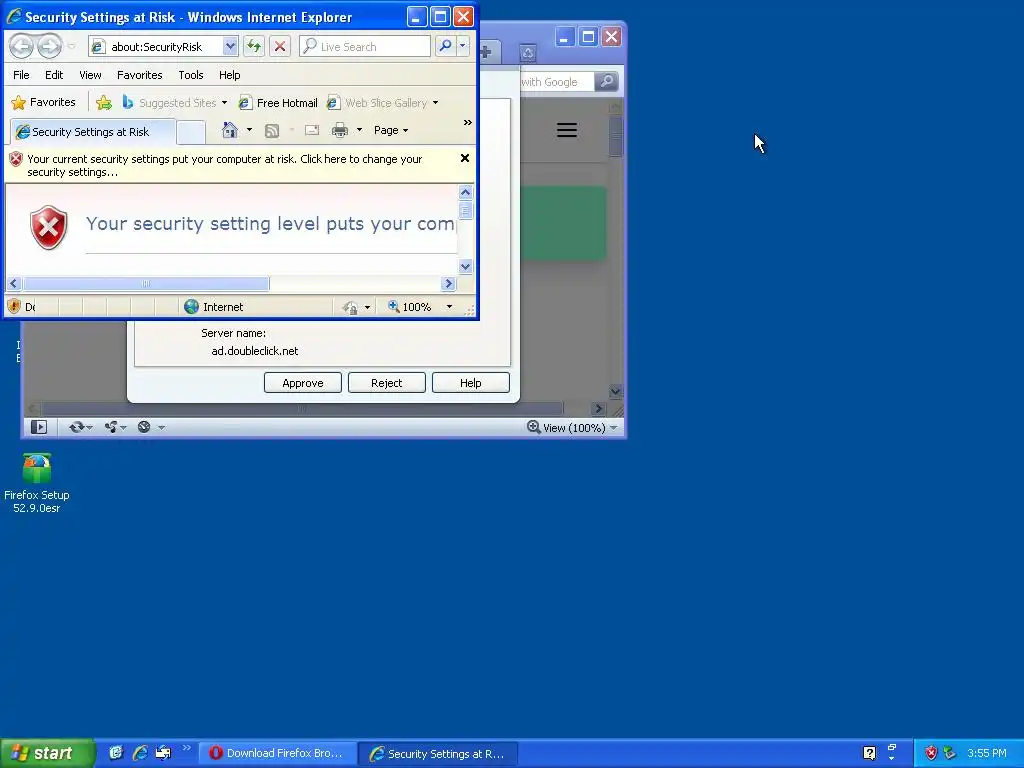
Task: Open Print dropdown arrow
Action: [x=359, y=130]
